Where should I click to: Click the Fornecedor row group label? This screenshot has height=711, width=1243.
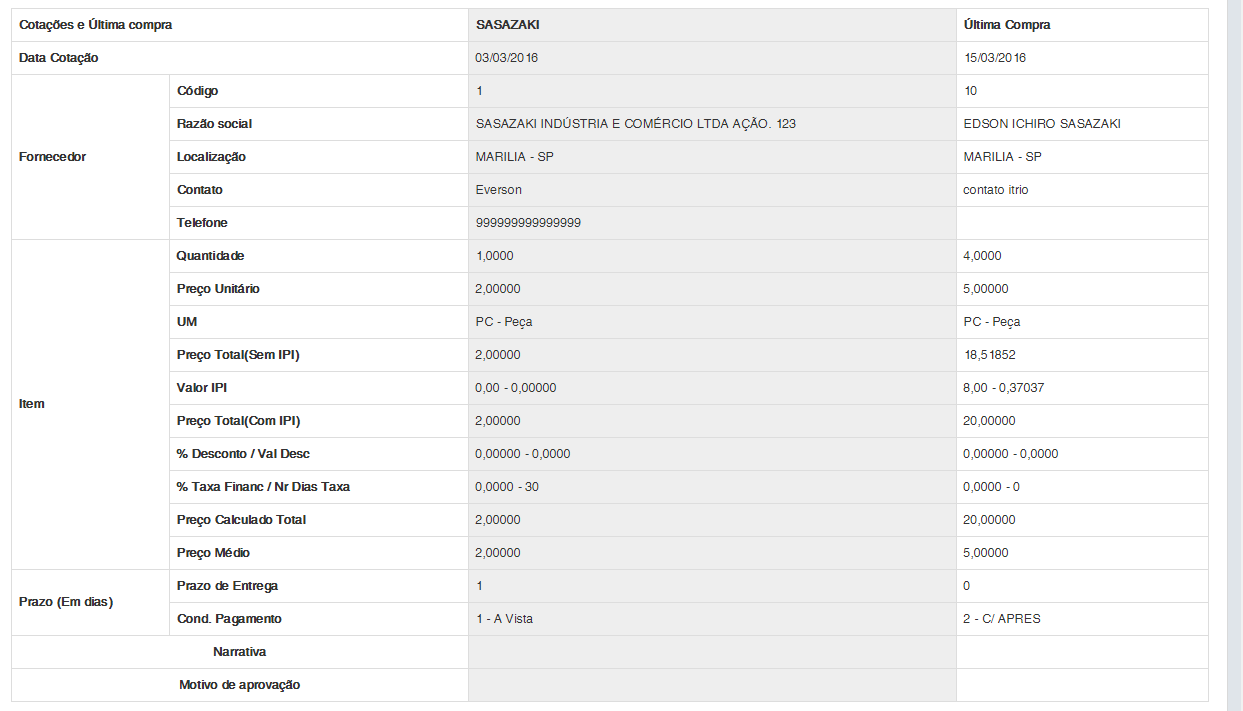(x=53, y=157)
